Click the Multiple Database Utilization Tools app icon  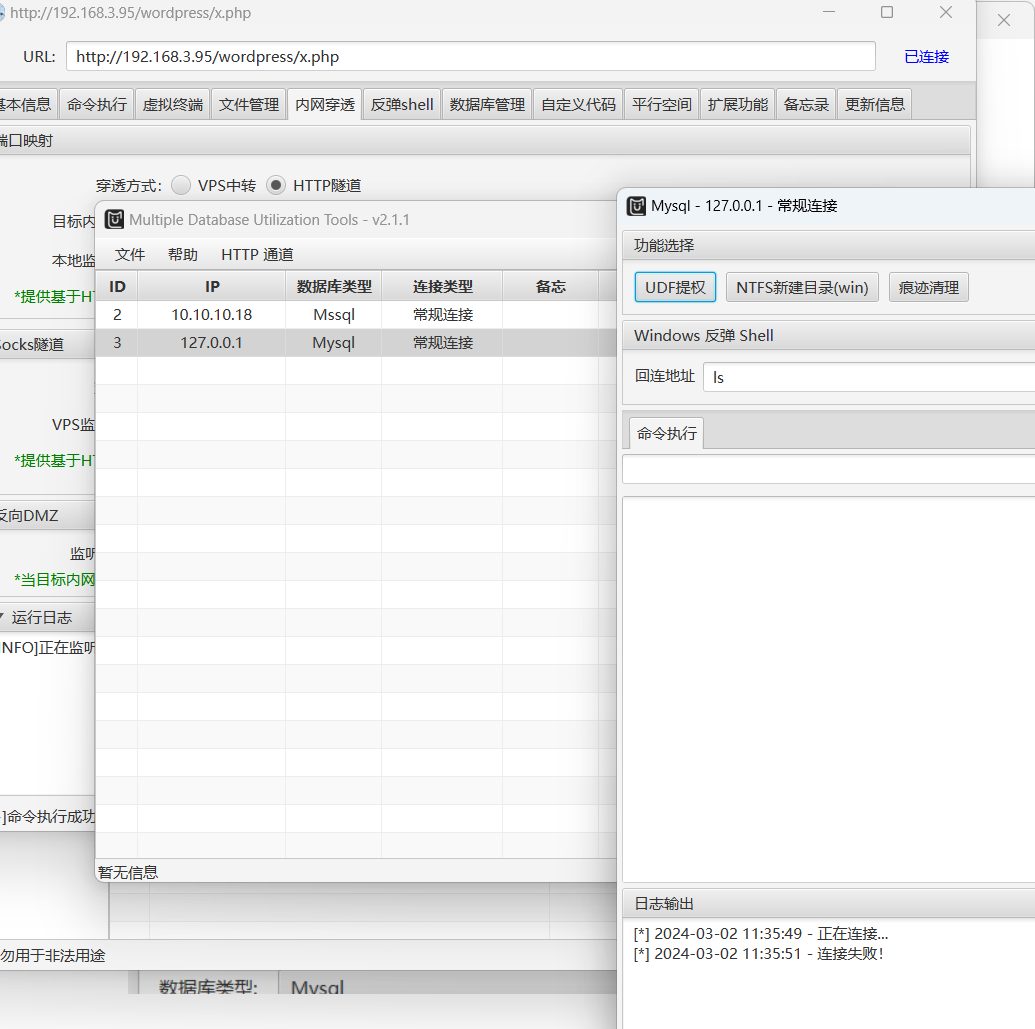pos(115,220)
